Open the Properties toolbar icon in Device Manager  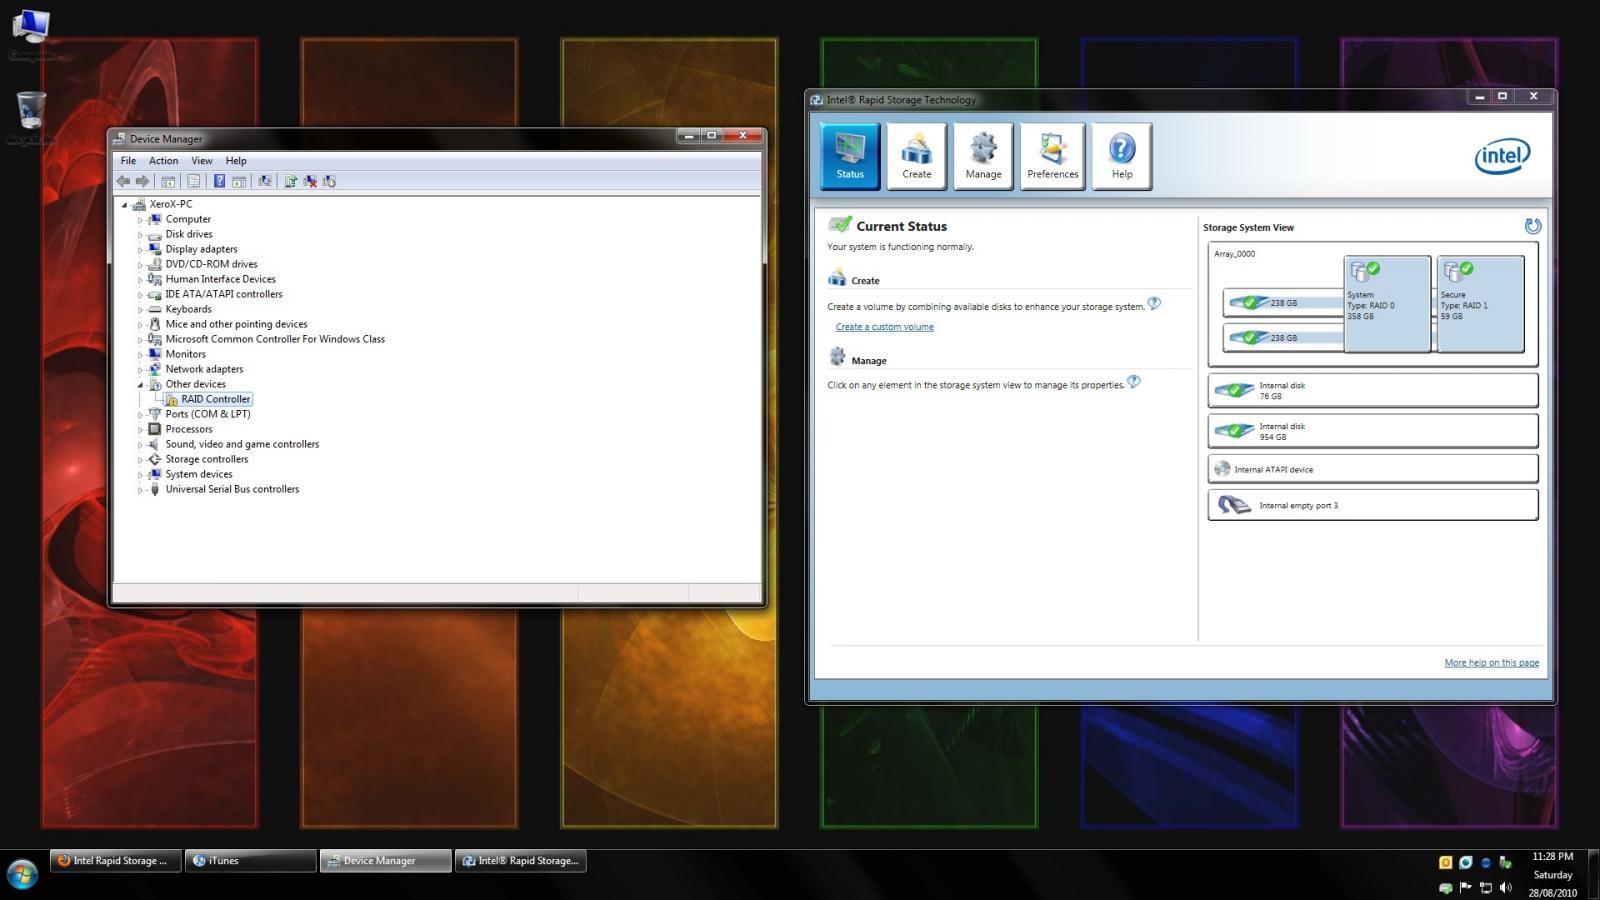pyautogui.click(x=193, y=181)
